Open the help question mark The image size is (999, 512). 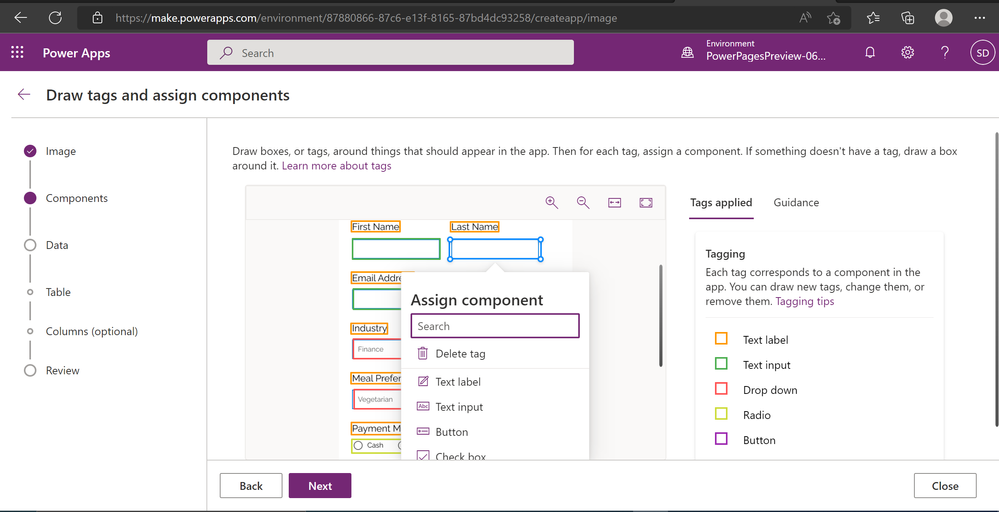pyautogui.click(x=945, y=53)
